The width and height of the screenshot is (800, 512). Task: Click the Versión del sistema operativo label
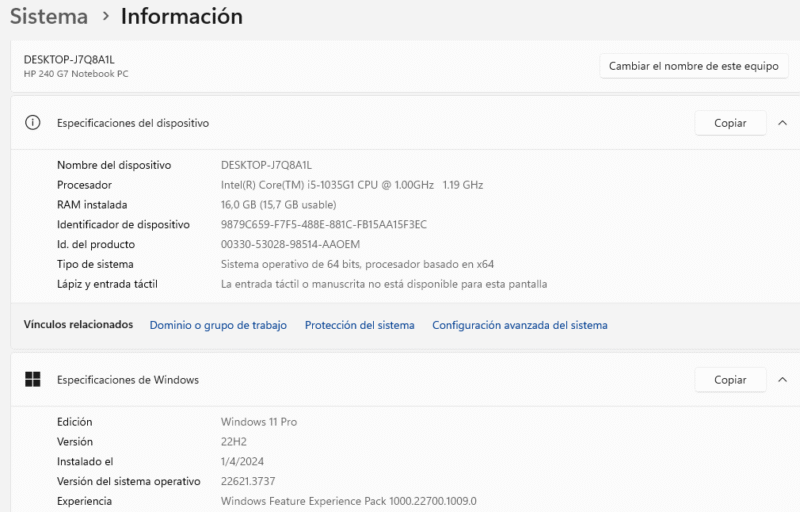(129, 481)
